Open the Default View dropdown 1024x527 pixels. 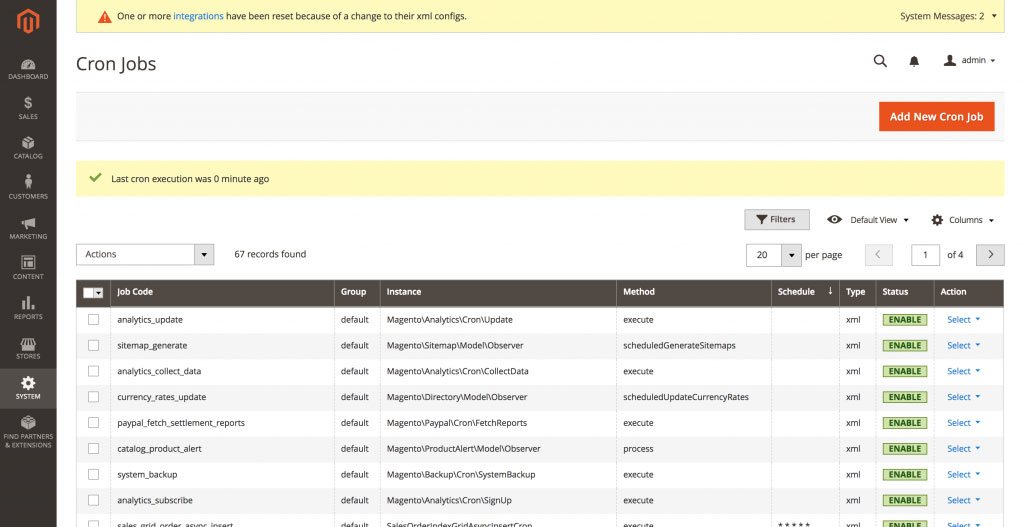pyautogui.click(x=868, y=220)
